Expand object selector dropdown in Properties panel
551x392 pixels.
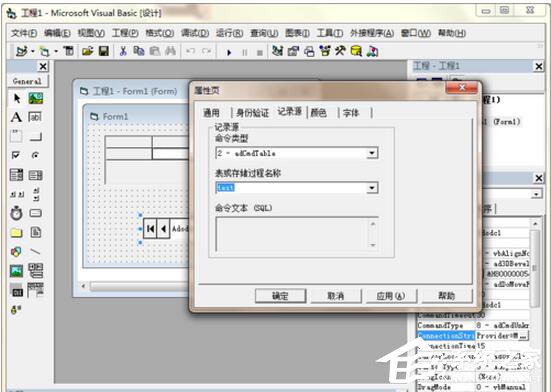pyautogui.click(x=536, y=194)
